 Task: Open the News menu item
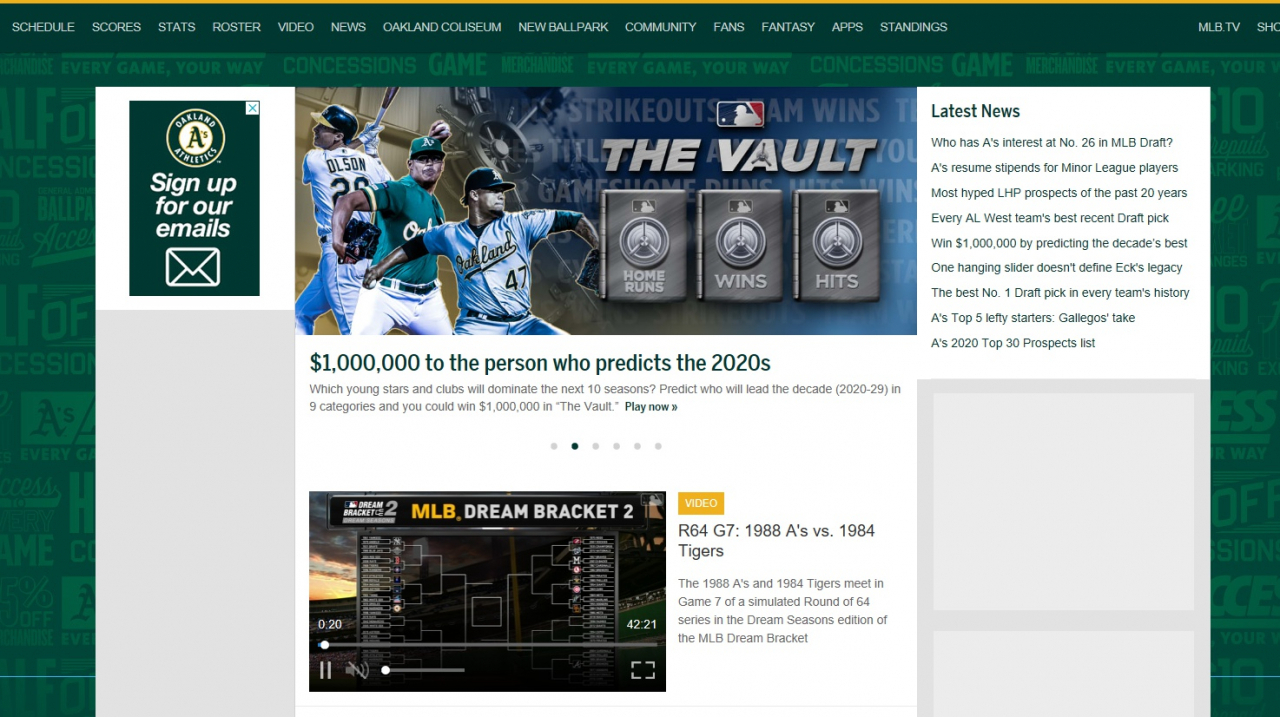[348, 27]
